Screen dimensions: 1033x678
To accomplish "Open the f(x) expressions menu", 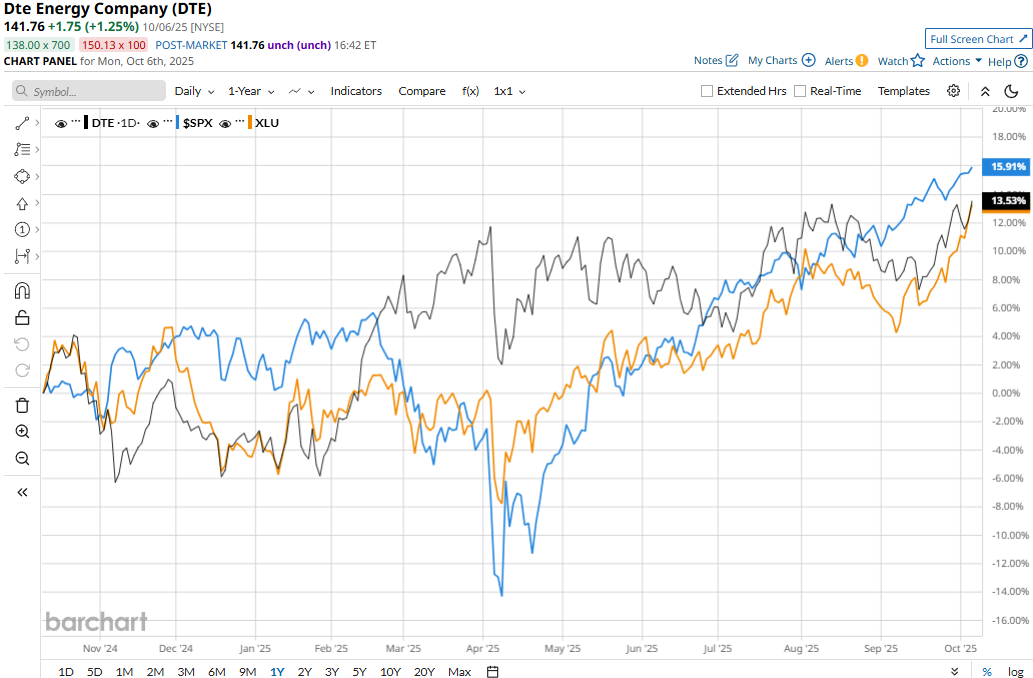I will tap(470, 91).
